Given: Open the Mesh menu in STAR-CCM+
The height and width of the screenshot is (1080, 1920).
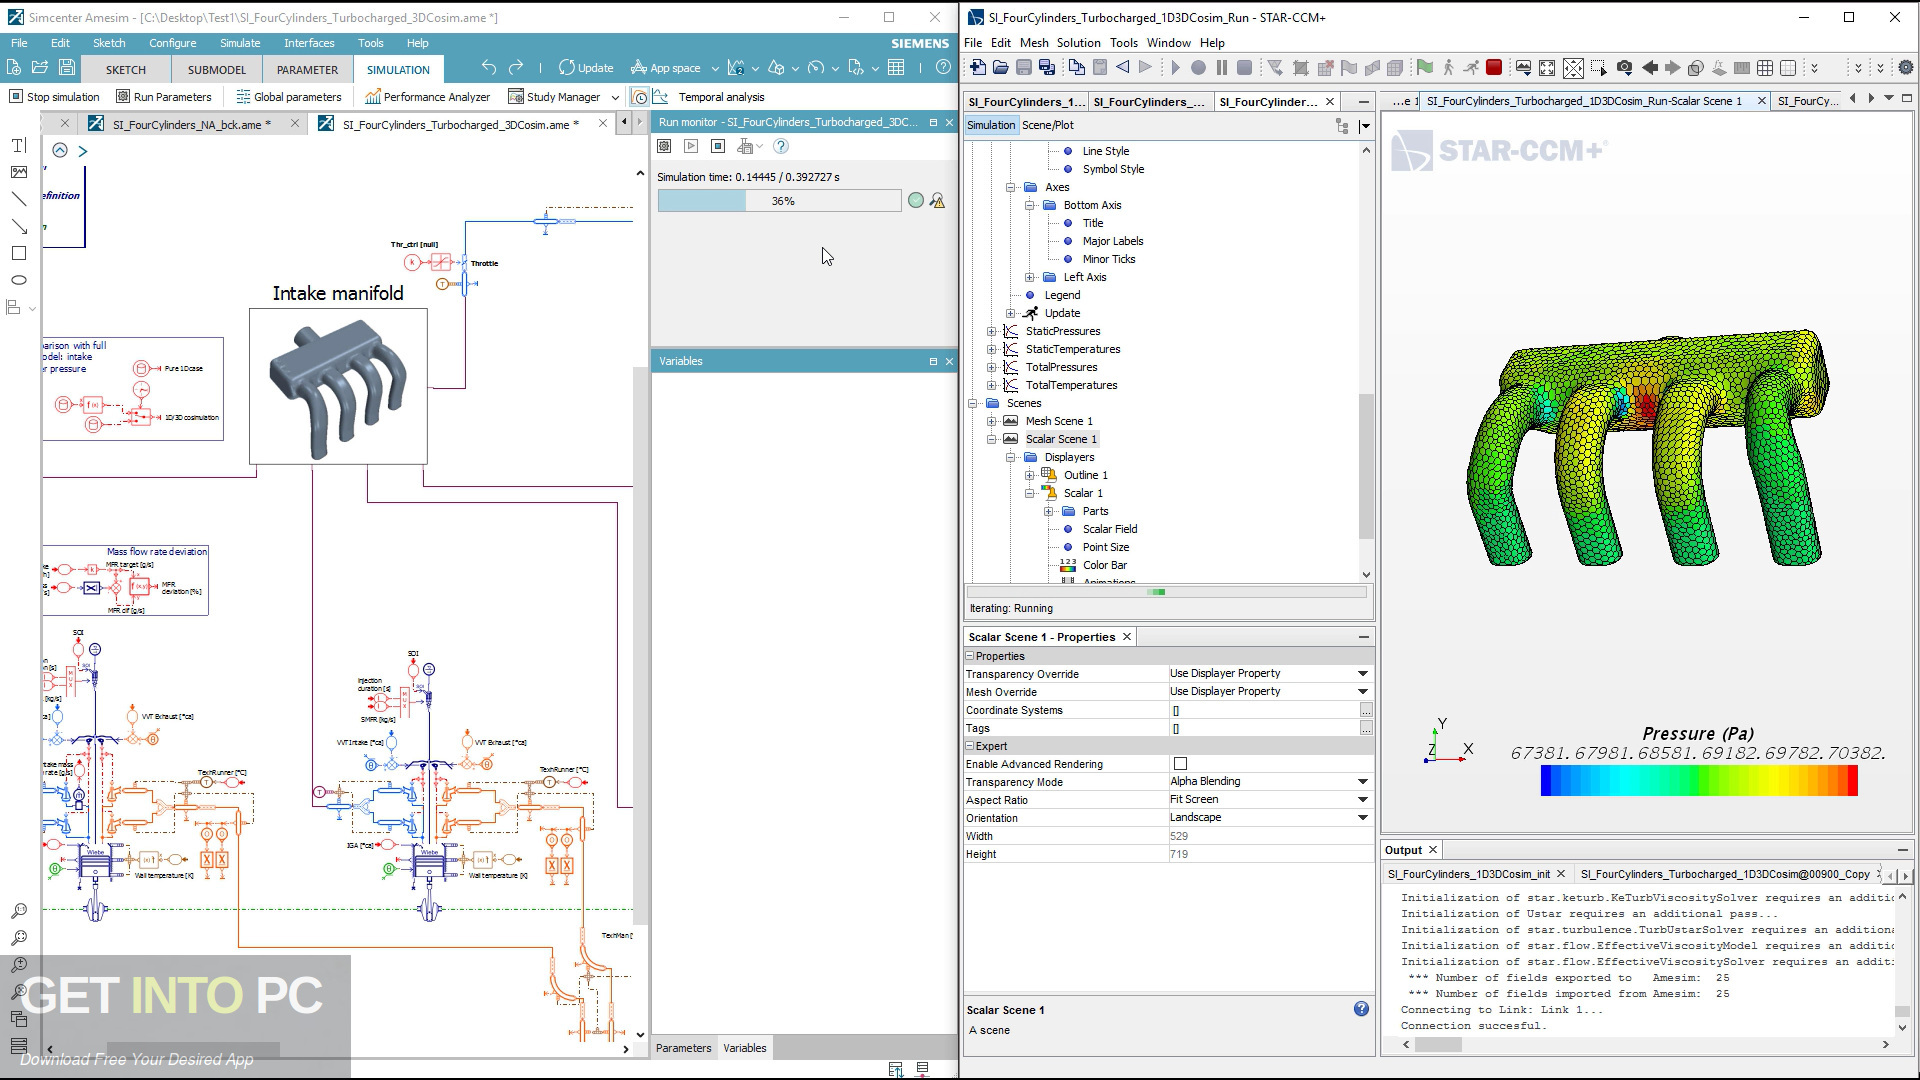Looking at the screenshot, I should (x=1034, y=43).
